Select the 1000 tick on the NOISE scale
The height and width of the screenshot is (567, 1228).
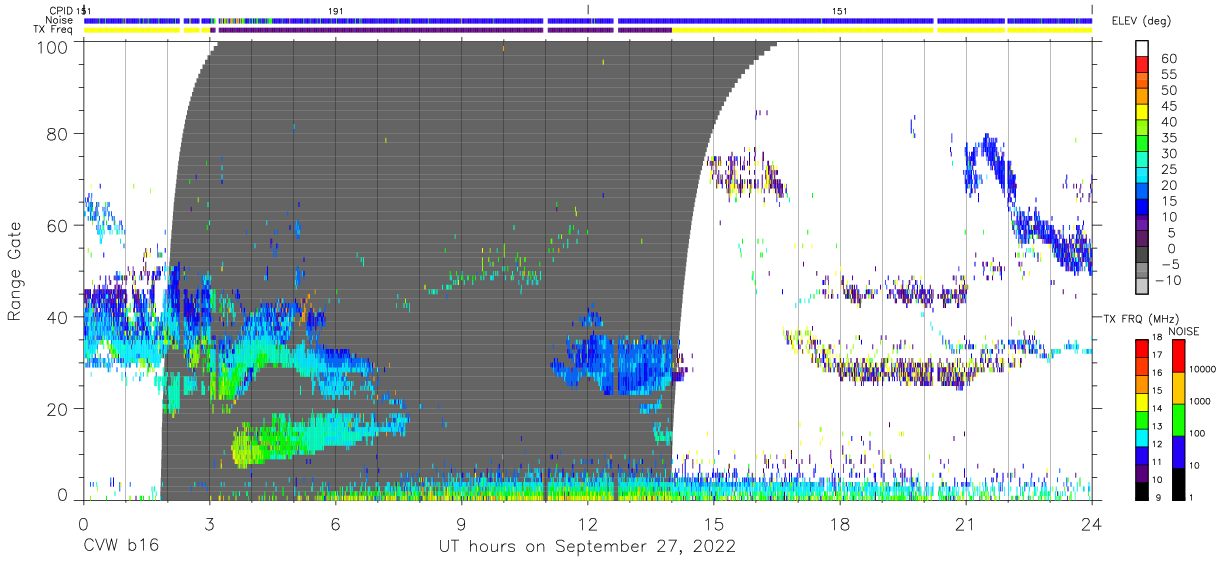1201,402
